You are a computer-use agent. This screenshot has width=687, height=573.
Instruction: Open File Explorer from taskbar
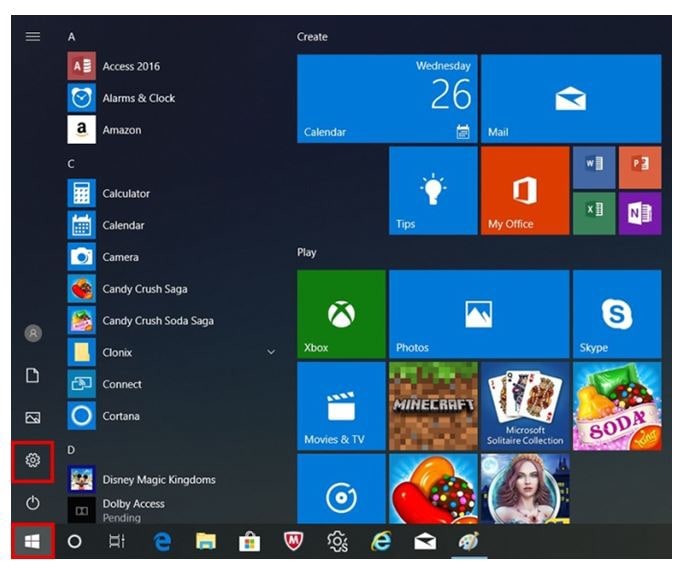point(205,541)
